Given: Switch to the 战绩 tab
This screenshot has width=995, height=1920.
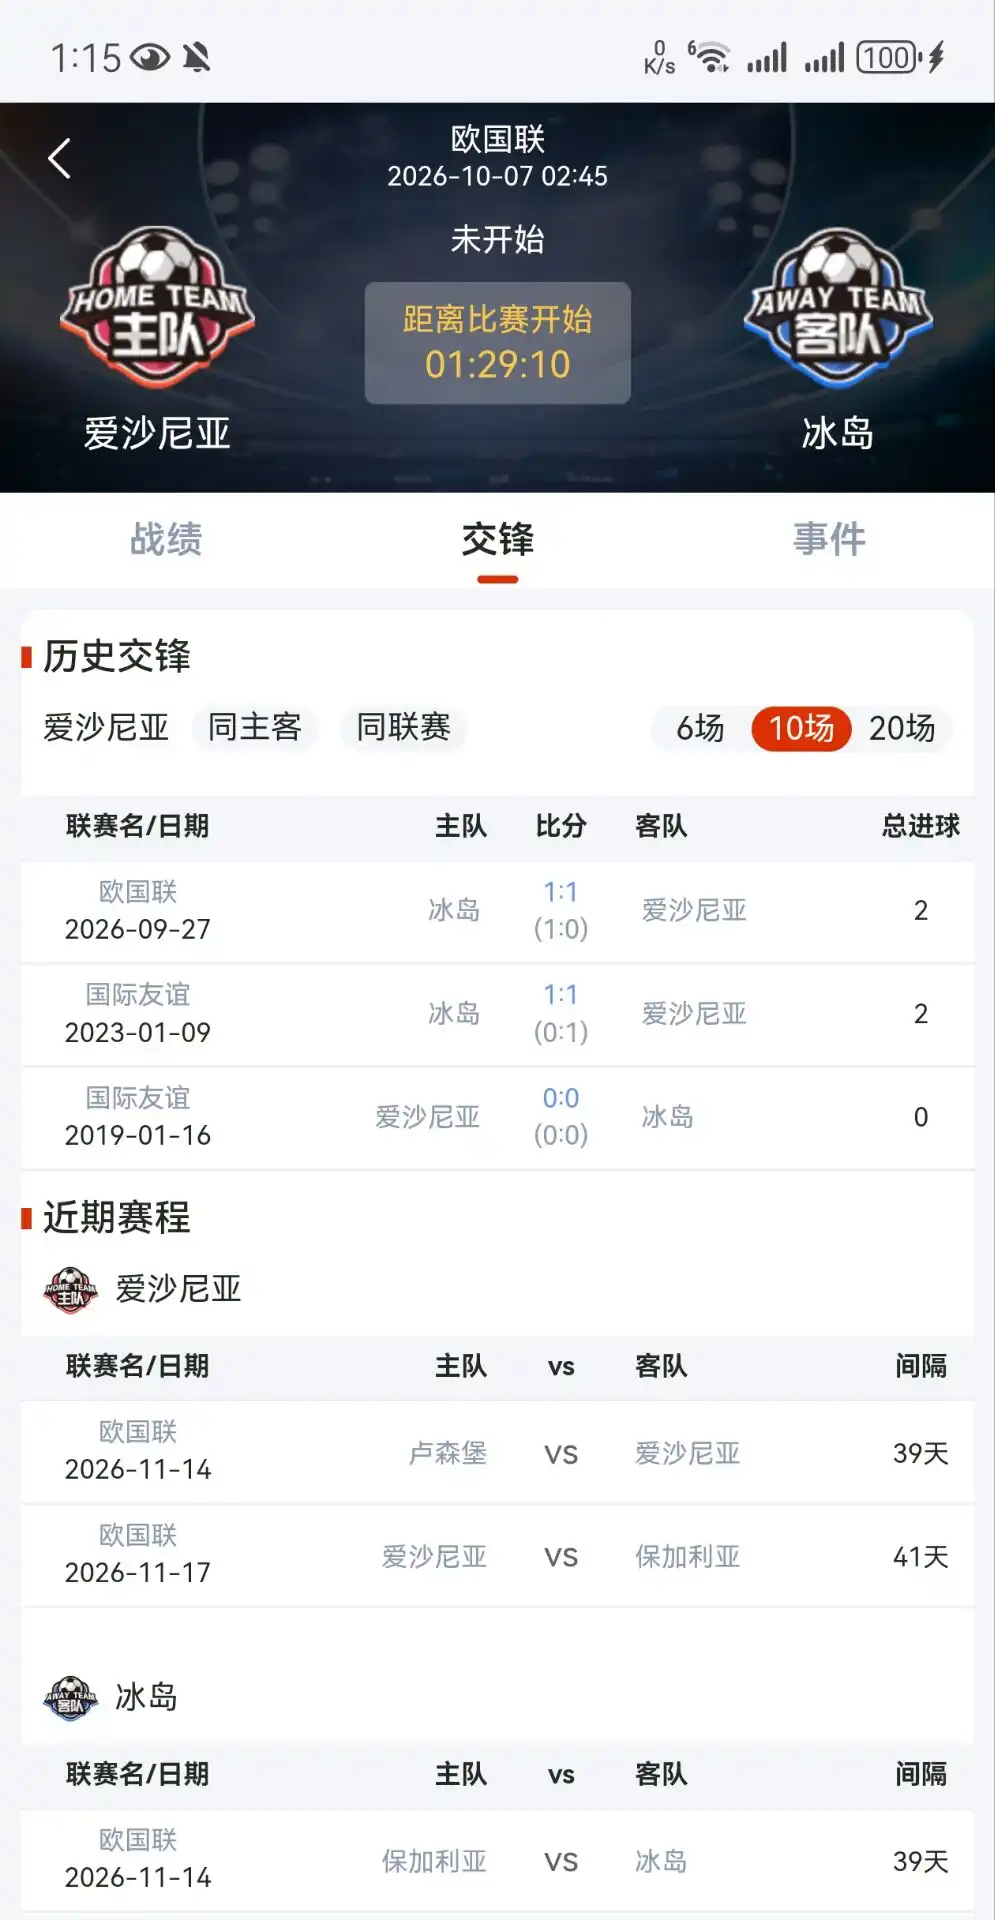Looking at the screenshot, I should click(166, 539).
